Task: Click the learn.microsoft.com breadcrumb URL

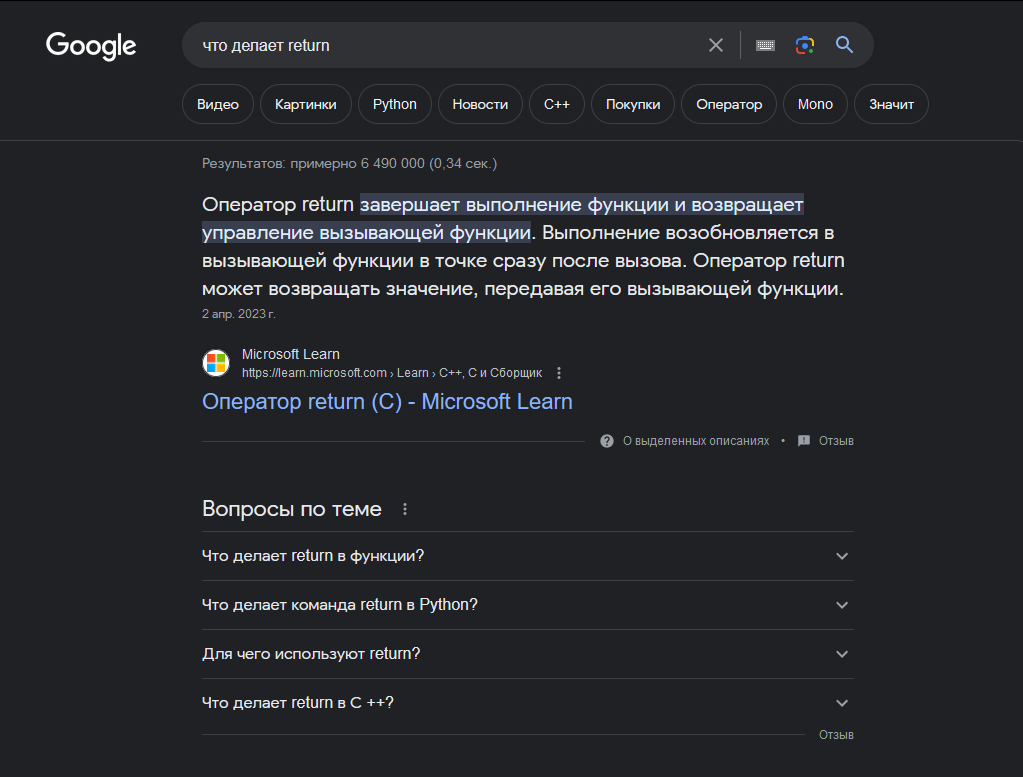Action: coord(391,373)
